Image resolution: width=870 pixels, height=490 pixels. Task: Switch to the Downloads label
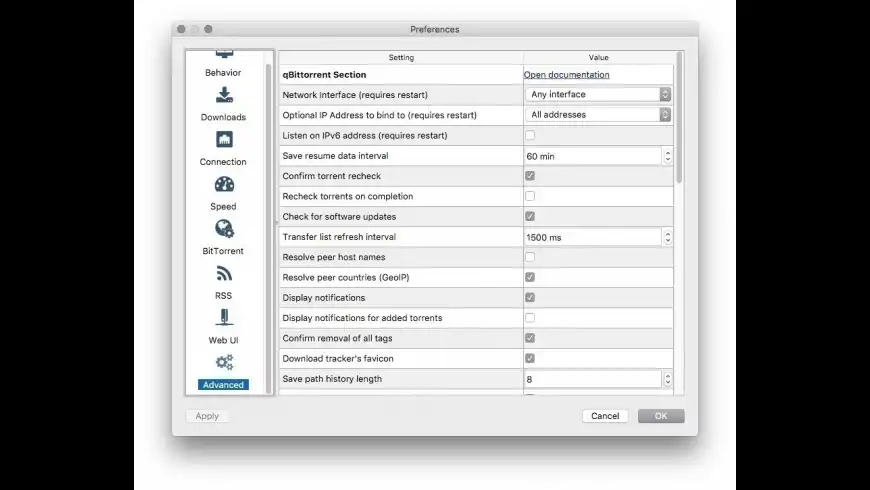click(223, 117)
